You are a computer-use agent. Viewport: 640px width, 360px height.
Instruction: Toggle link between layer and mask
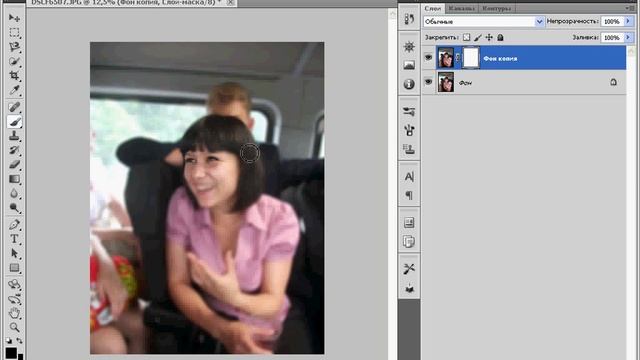click(458, 58)
